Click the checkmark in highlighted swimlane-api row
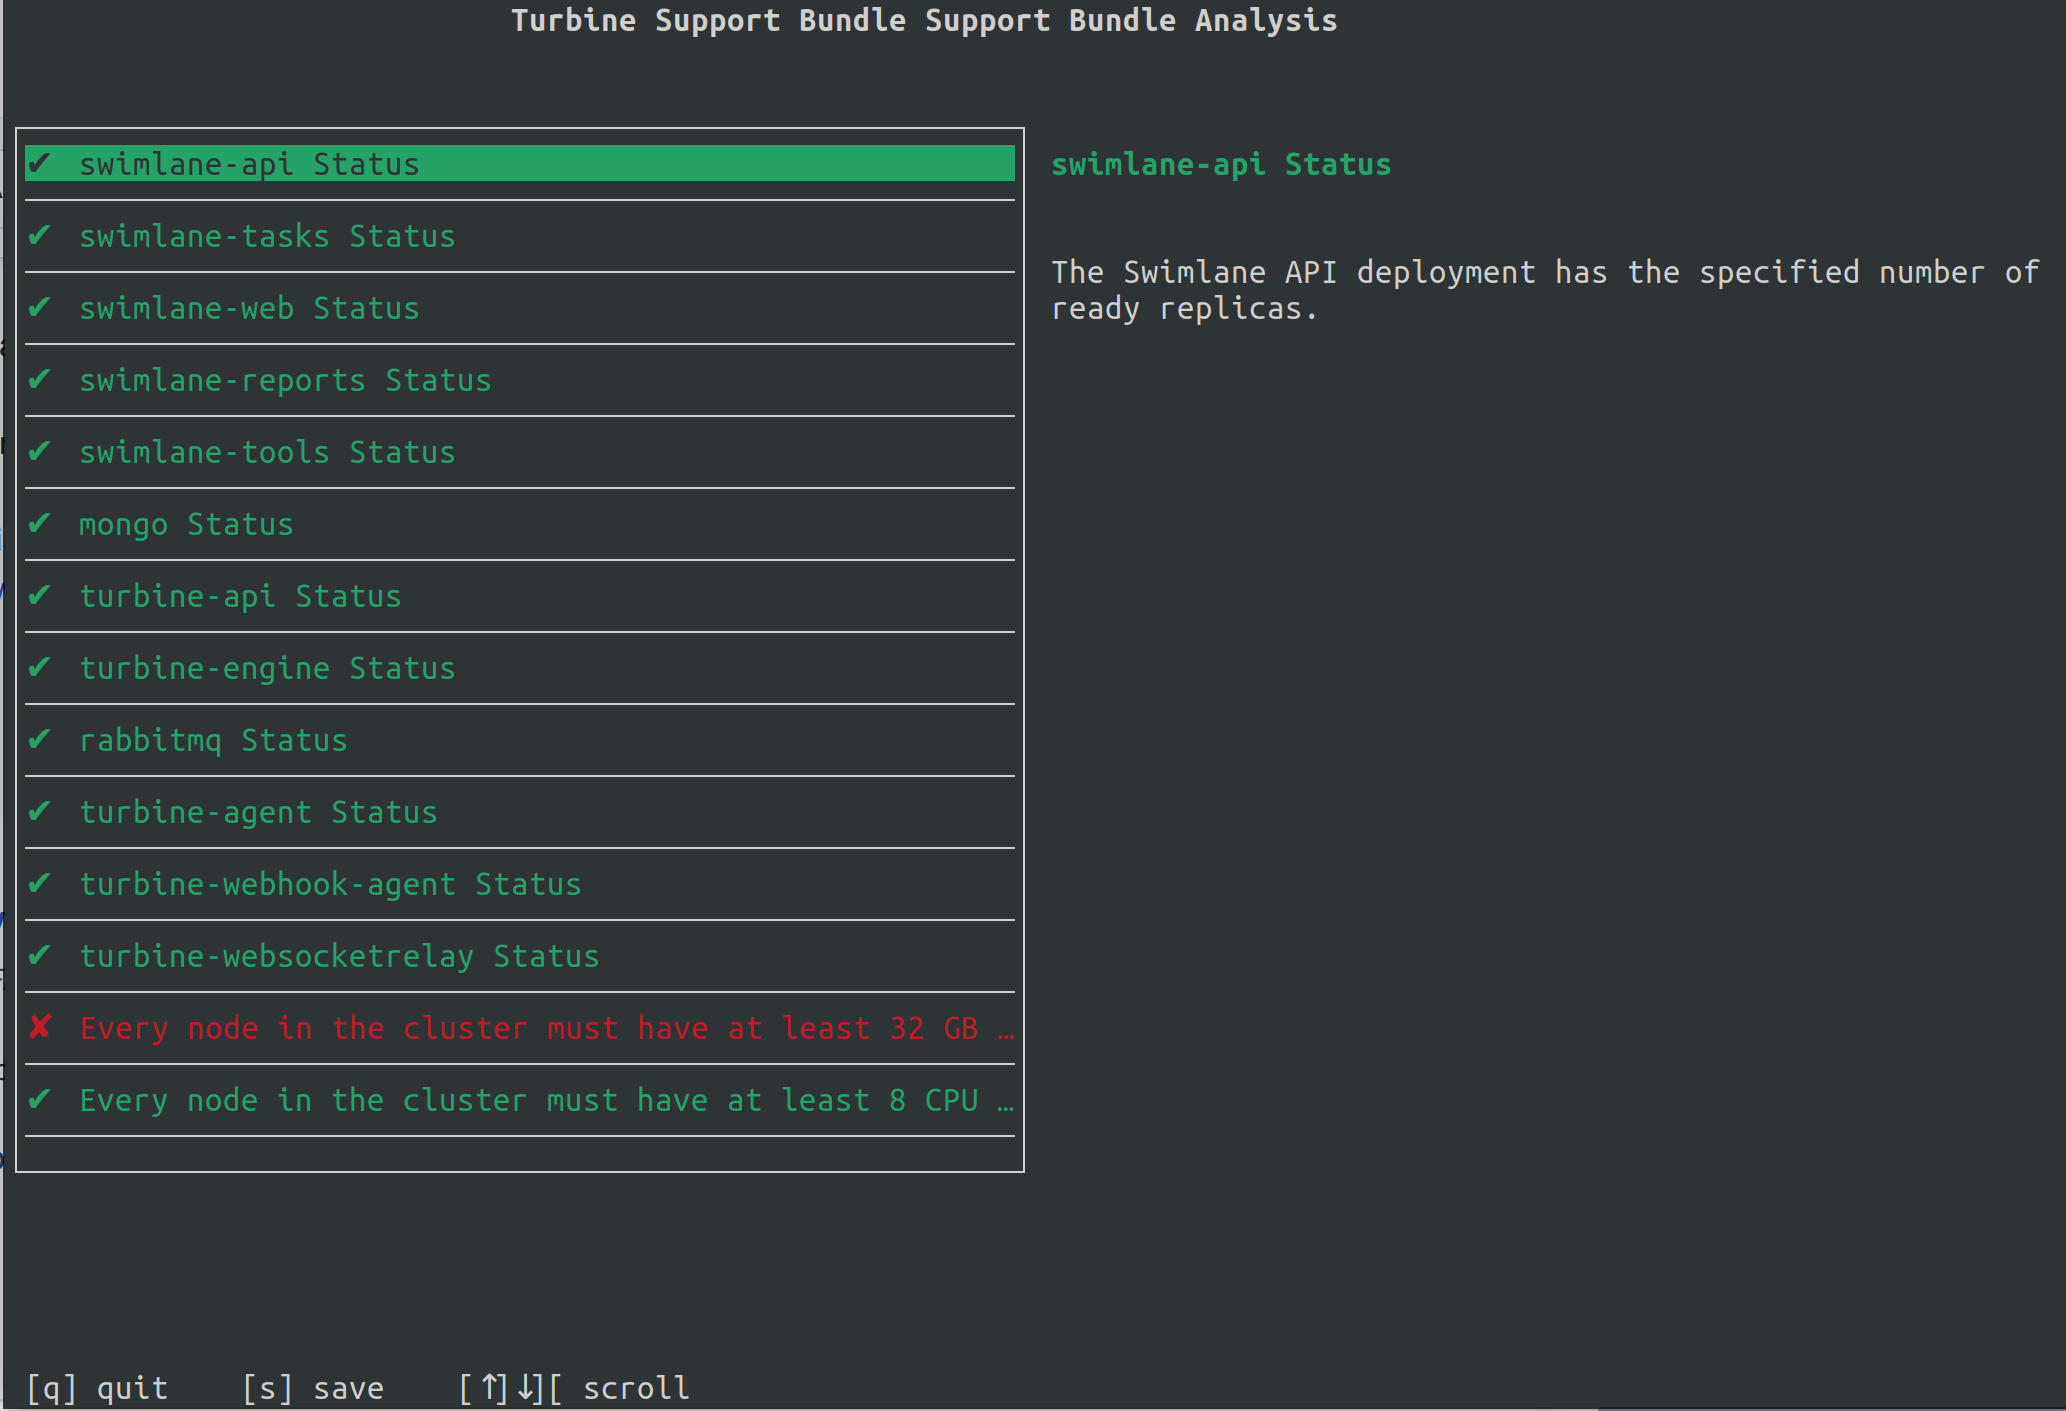2066x1411 pixels. (39, 163)
